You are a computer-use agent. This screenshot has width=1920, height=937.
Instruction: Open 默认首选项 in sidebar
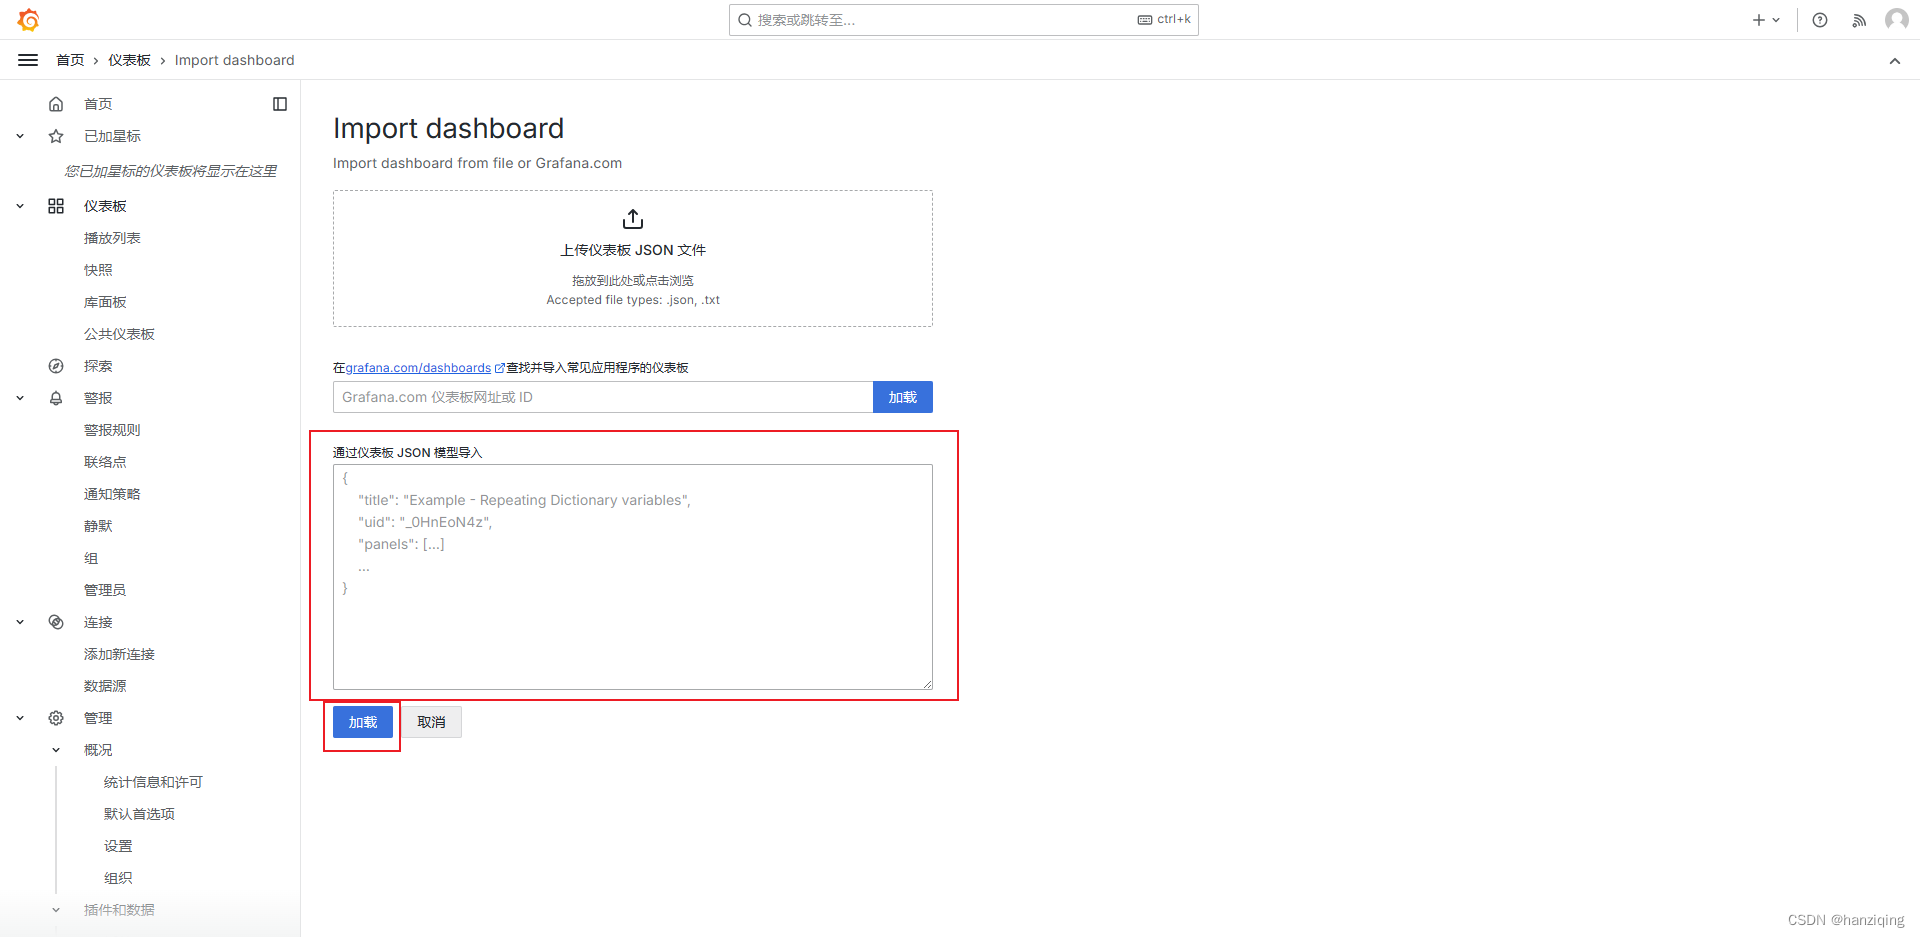pyautogui.click(x=139, y=814)
